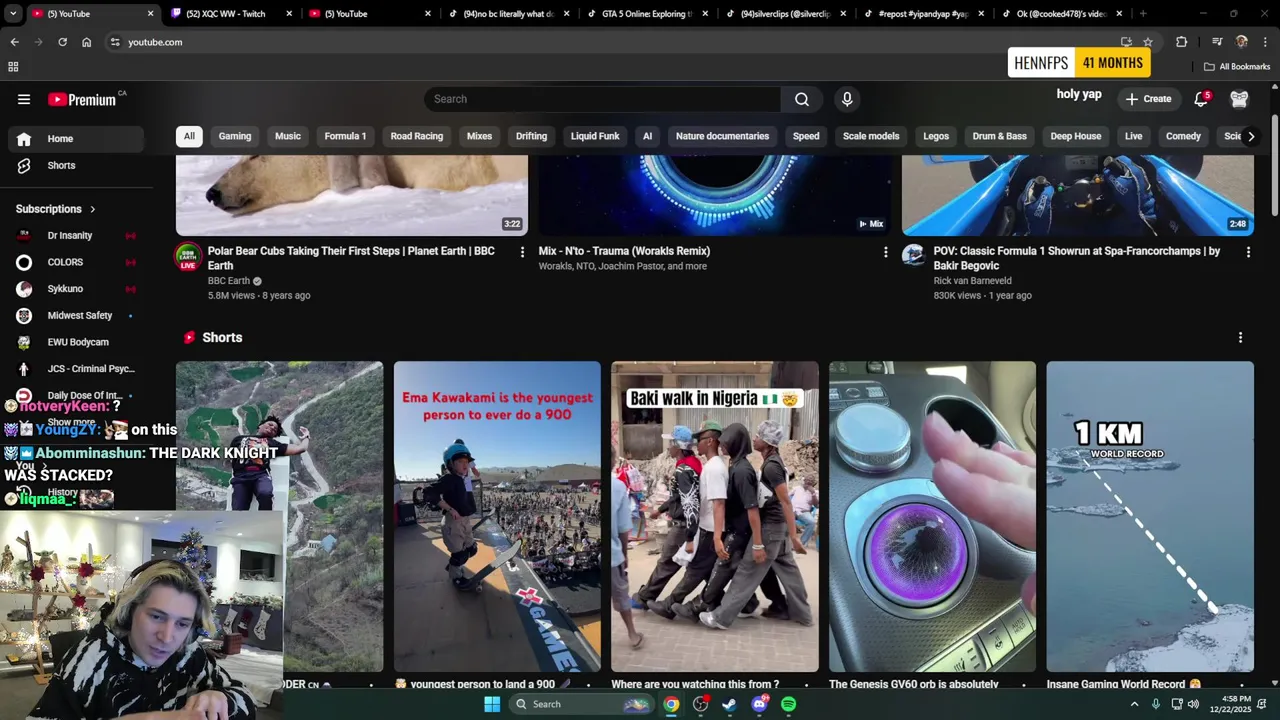1280x720 pixels.
Task: Open Polar Bear Cubs video thumbnail
Action: pyautogui.click(x=352, y=195)
